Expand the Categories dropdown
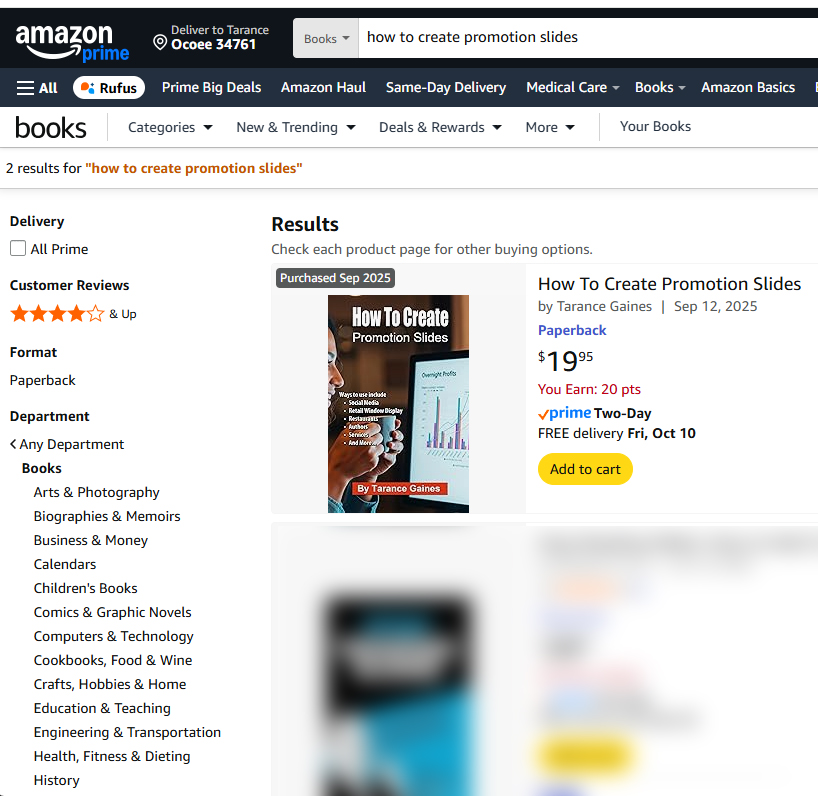This screenshot has height=796, width=818. 170,127
